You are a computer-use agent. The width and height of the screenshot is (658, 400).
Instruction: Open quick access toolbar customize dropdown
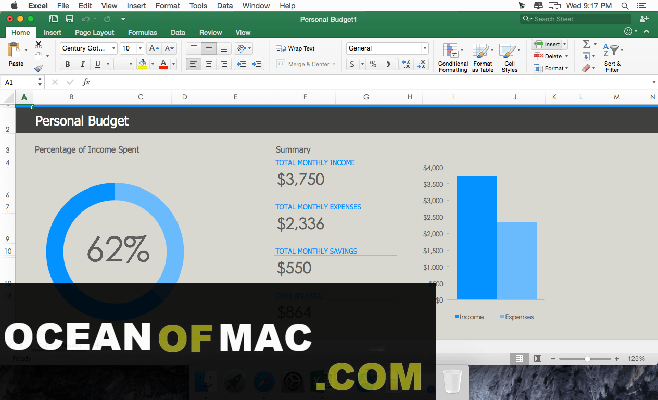tap(123, 19)
